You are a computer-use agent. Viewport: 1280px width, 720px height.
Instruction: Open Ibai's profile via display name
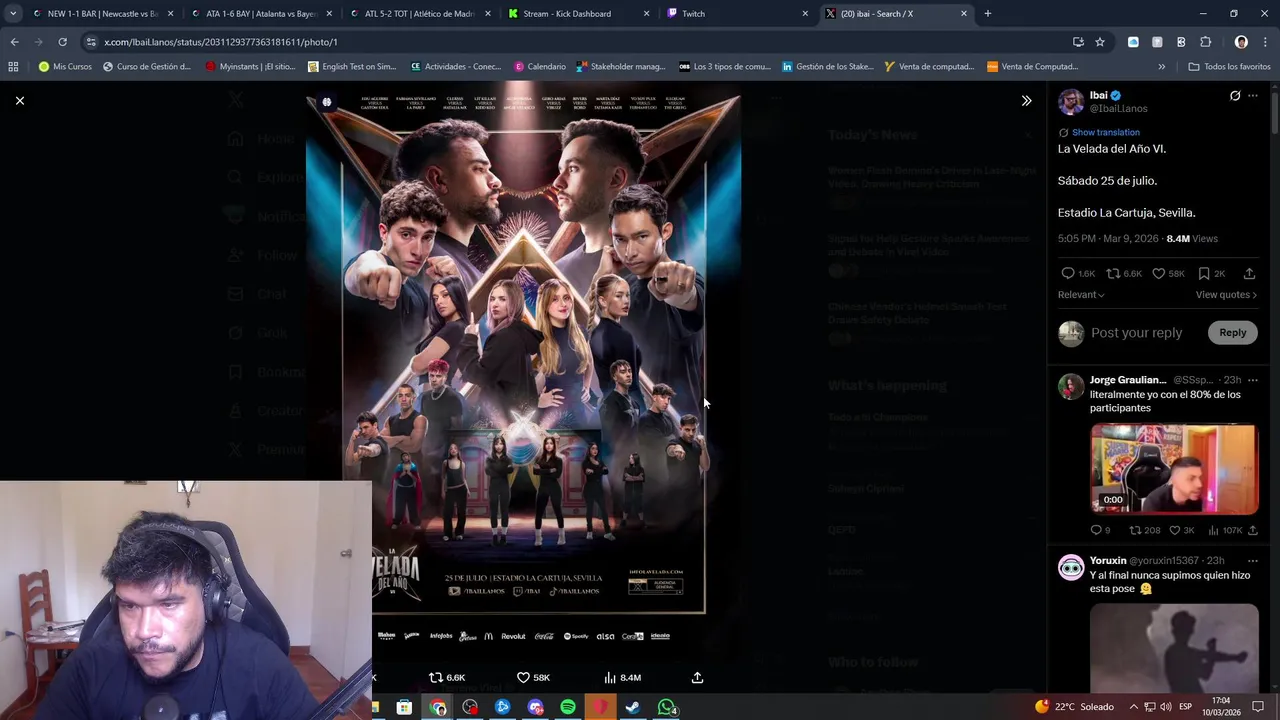click(x=1098, y=95)
